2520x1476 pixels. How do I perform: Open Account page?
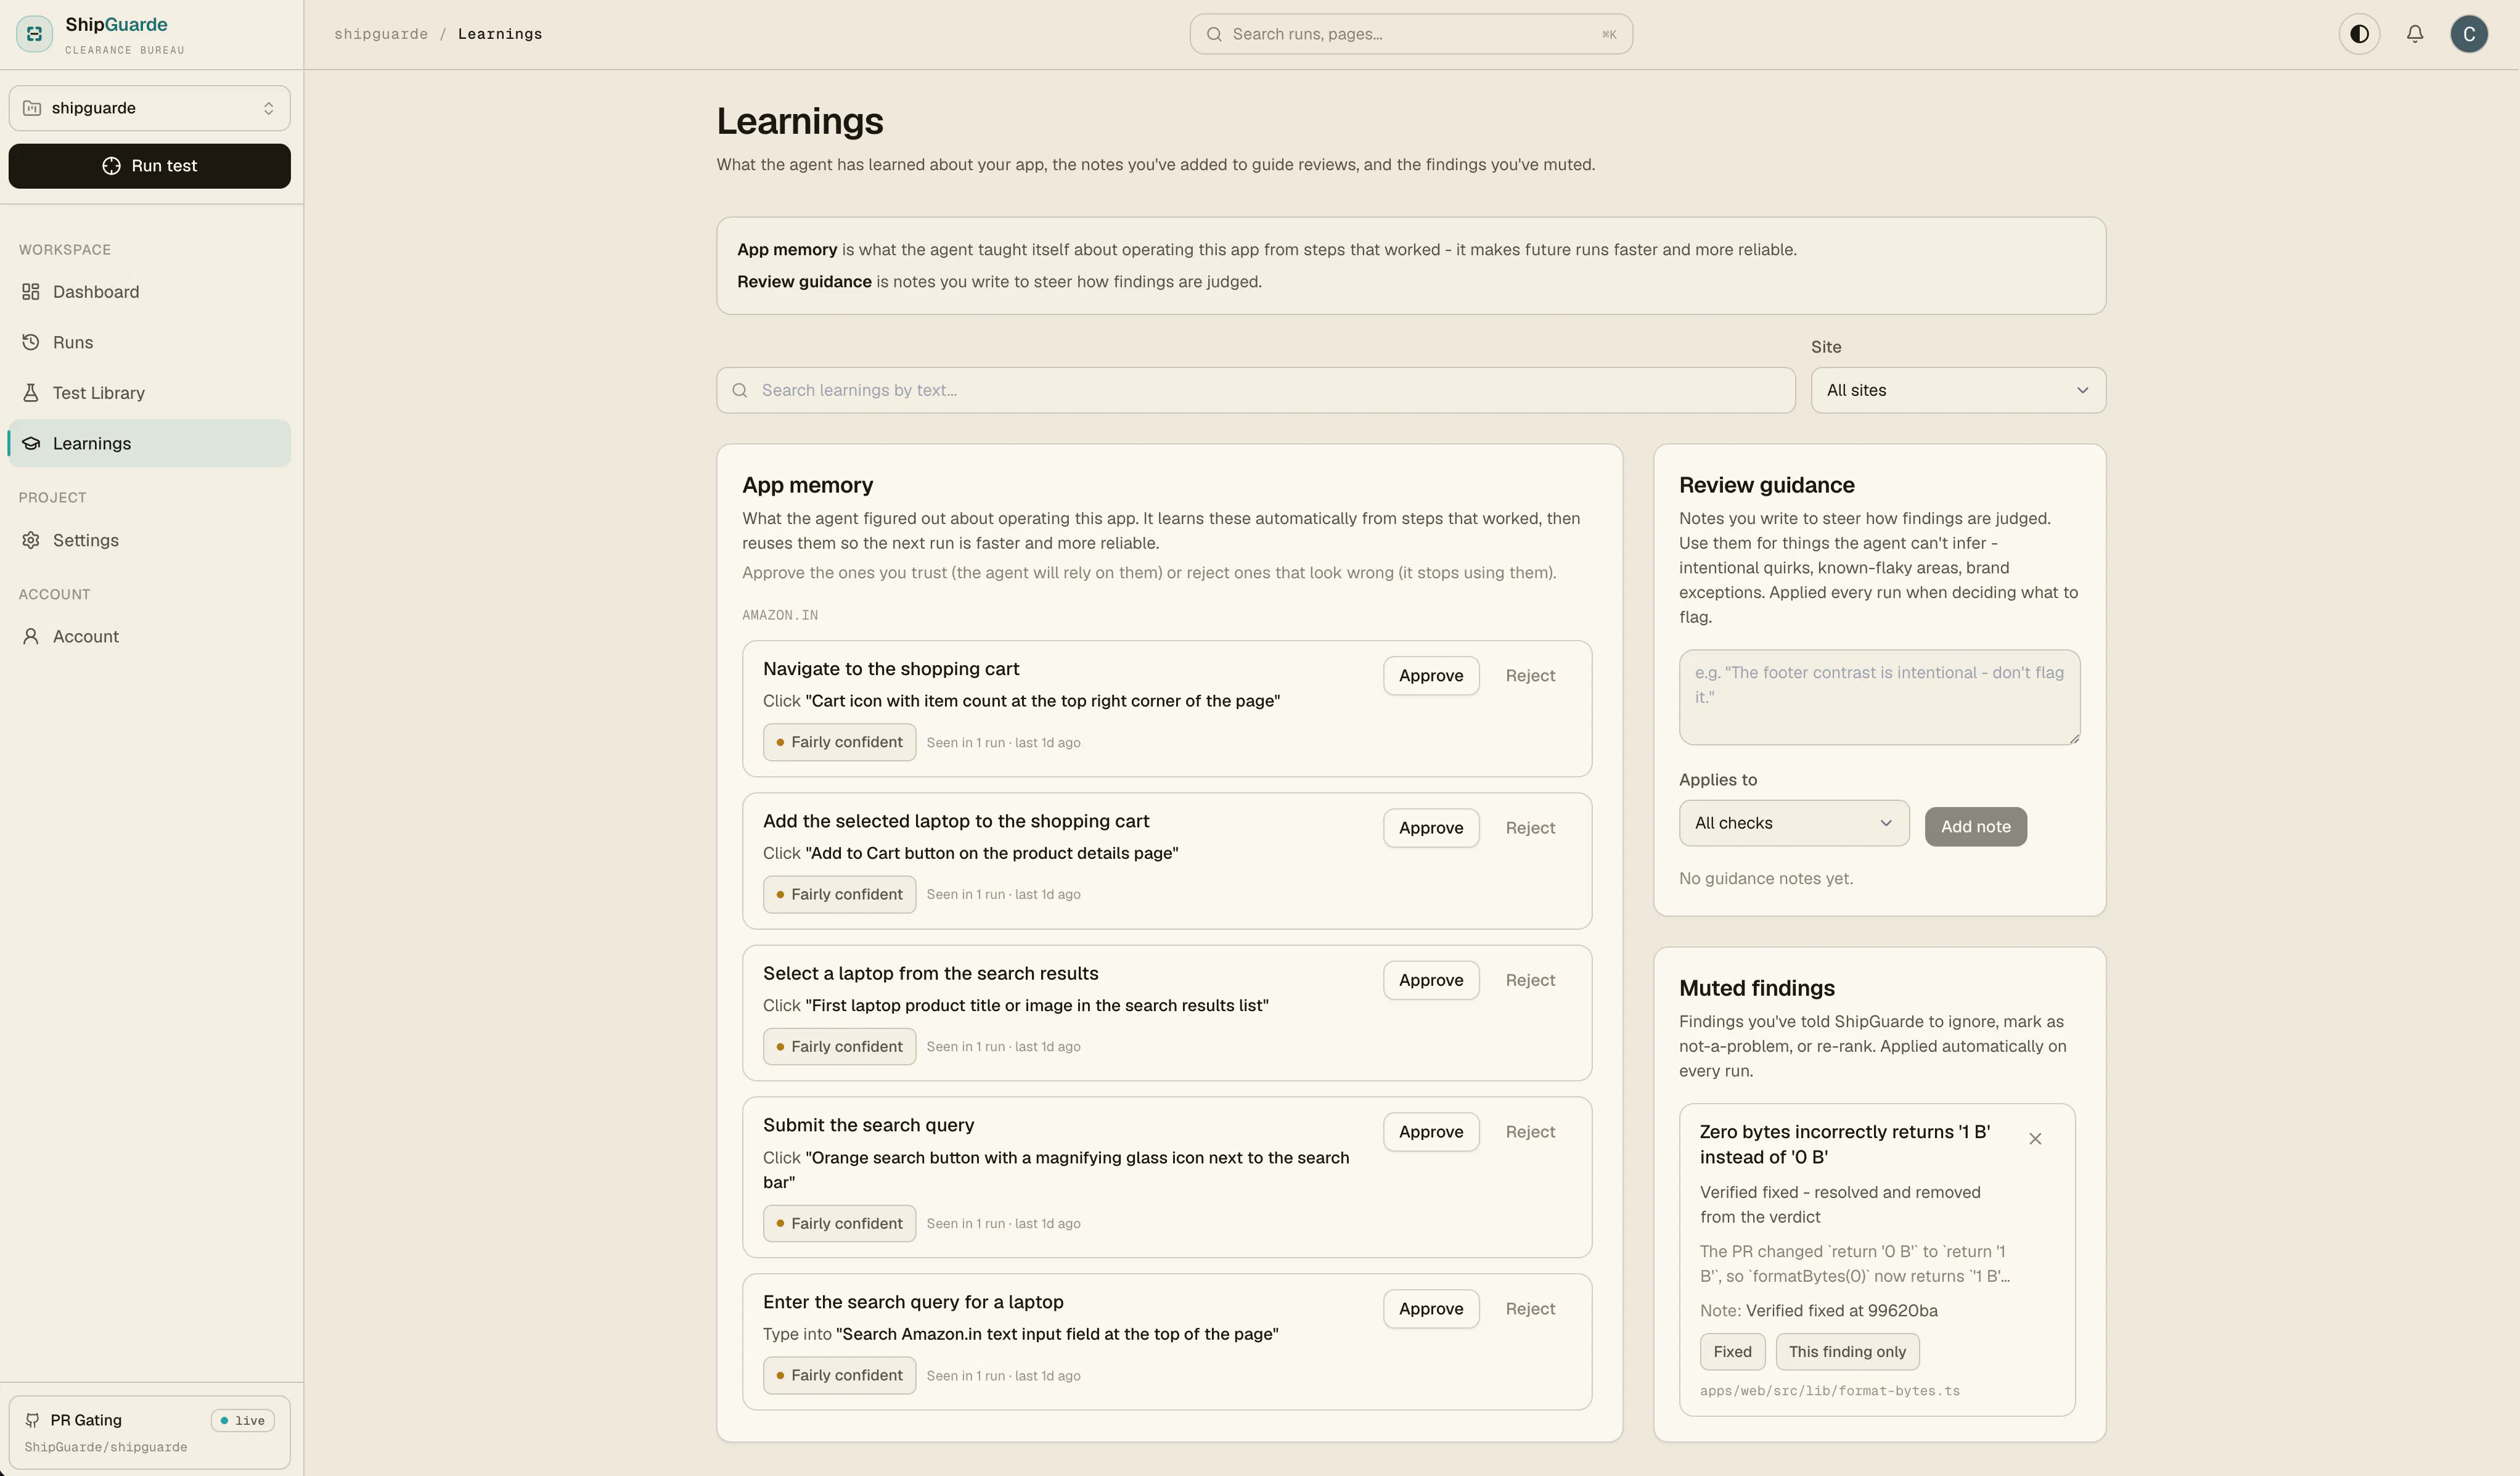pyautogui.click(x=150, y=636)
